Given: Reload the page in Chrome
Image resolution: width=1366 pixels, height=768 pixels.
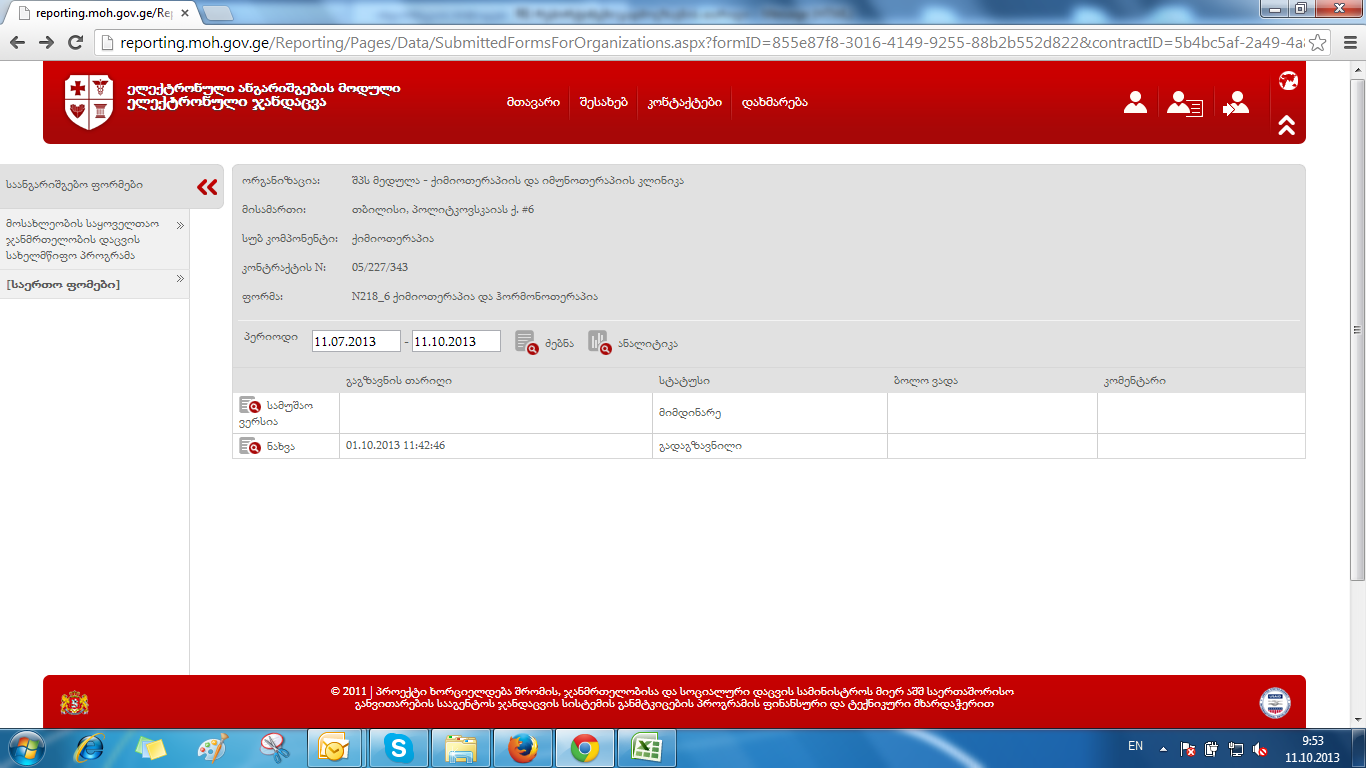Looking at the screenshot, I should pos(75,43).
